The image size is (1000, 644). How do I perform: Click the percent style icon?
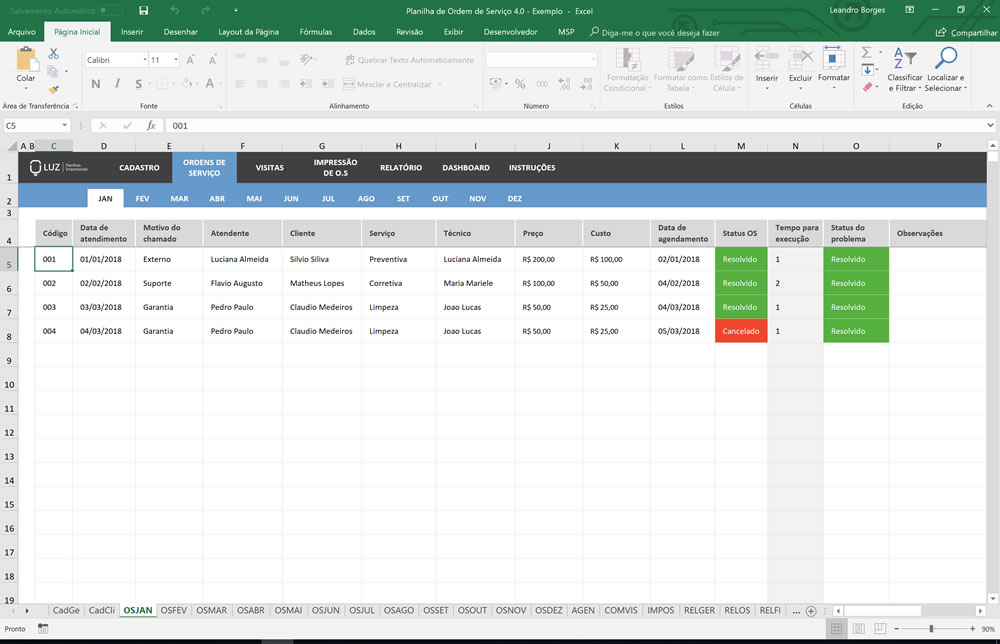(x=520, y=84)
